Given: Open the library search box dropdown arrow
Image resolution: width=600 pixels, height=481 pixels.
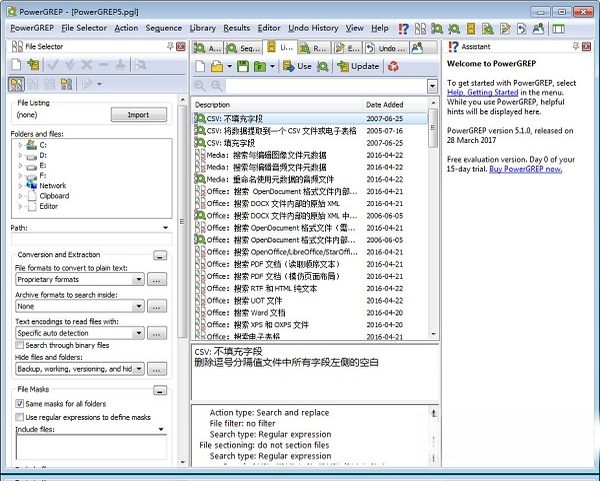Looking at the screenshot, I should [432, 86].
